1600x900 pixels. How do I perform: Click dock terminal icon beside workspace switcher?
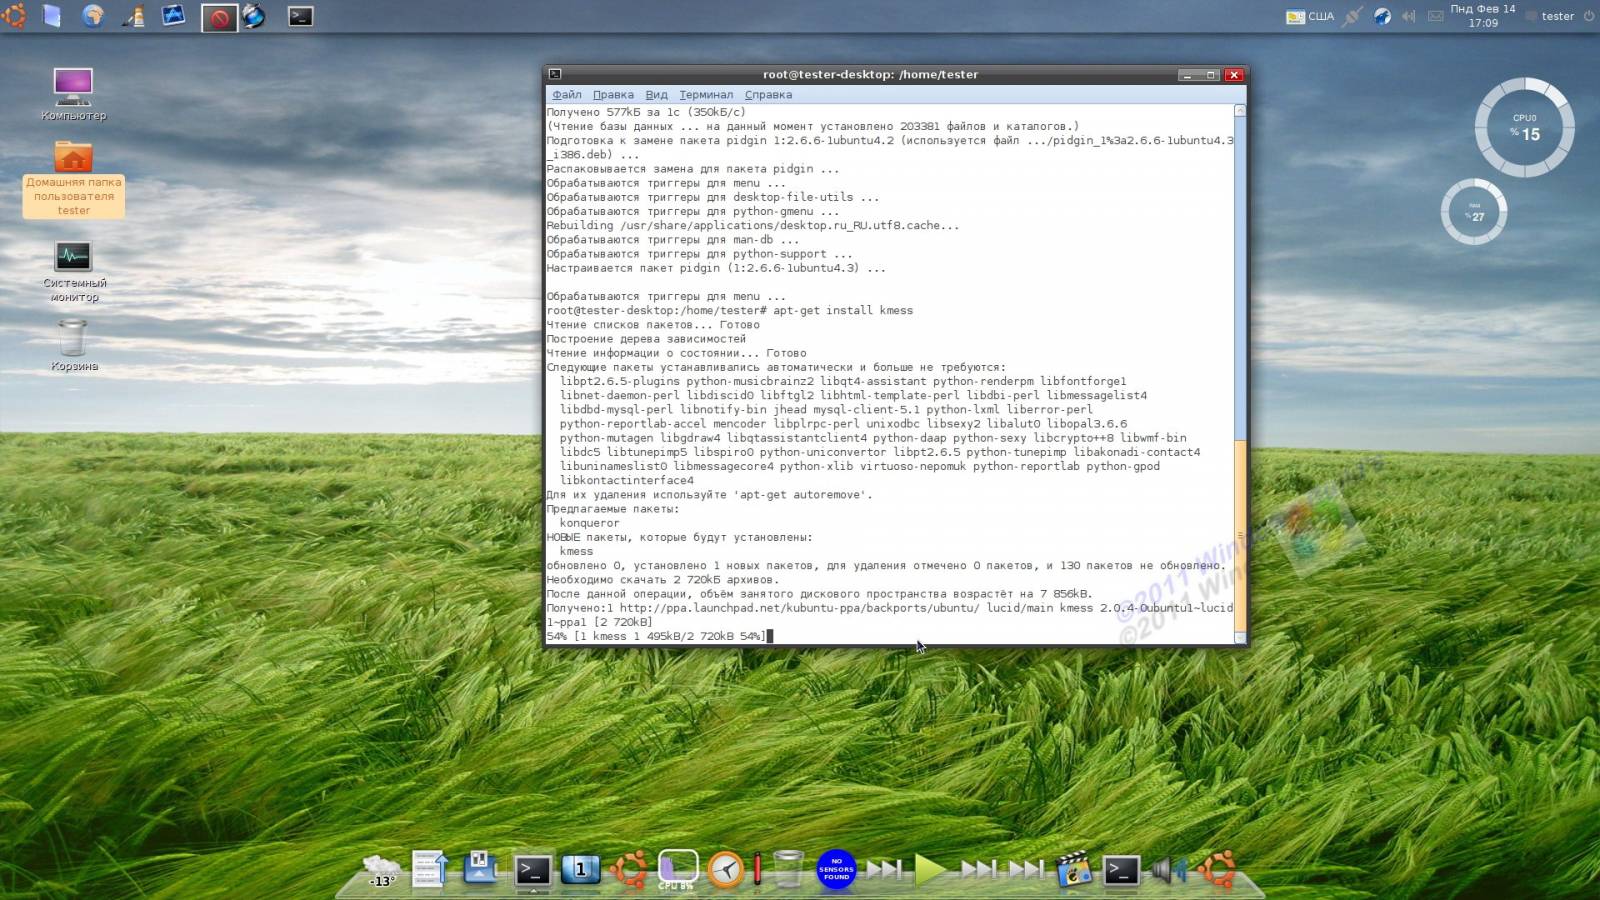(x=533, y=870)
